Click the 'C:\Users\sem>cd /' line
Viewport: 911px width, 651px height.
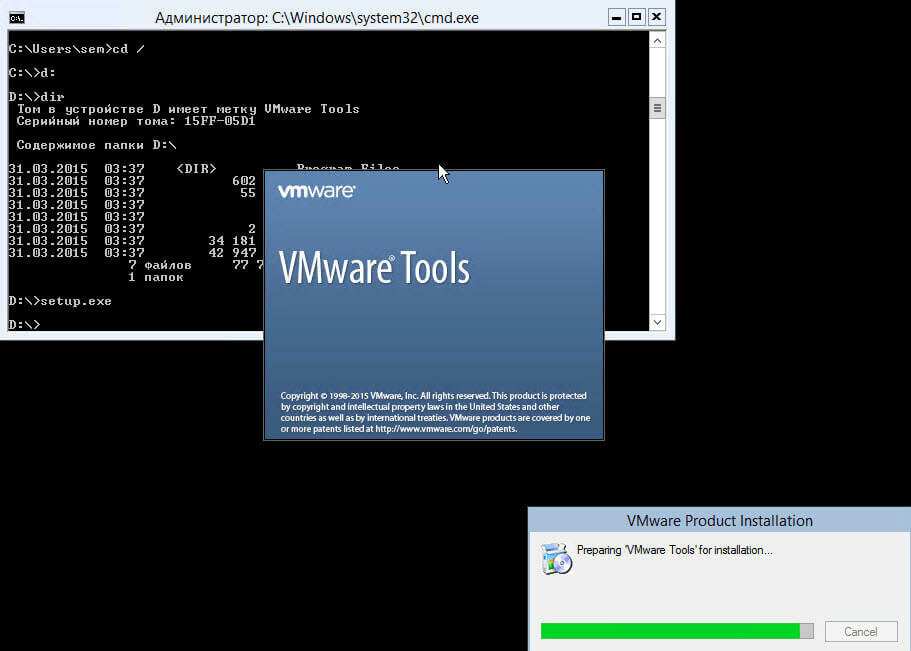pos(76,49)
